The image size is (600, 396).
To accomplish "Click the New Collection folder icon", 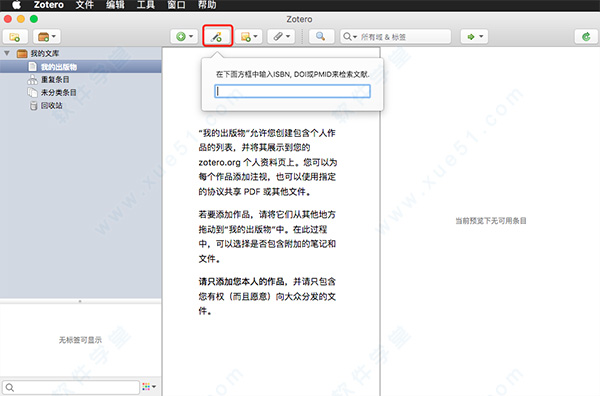I will pyautogui.click(x=15, y=37).
